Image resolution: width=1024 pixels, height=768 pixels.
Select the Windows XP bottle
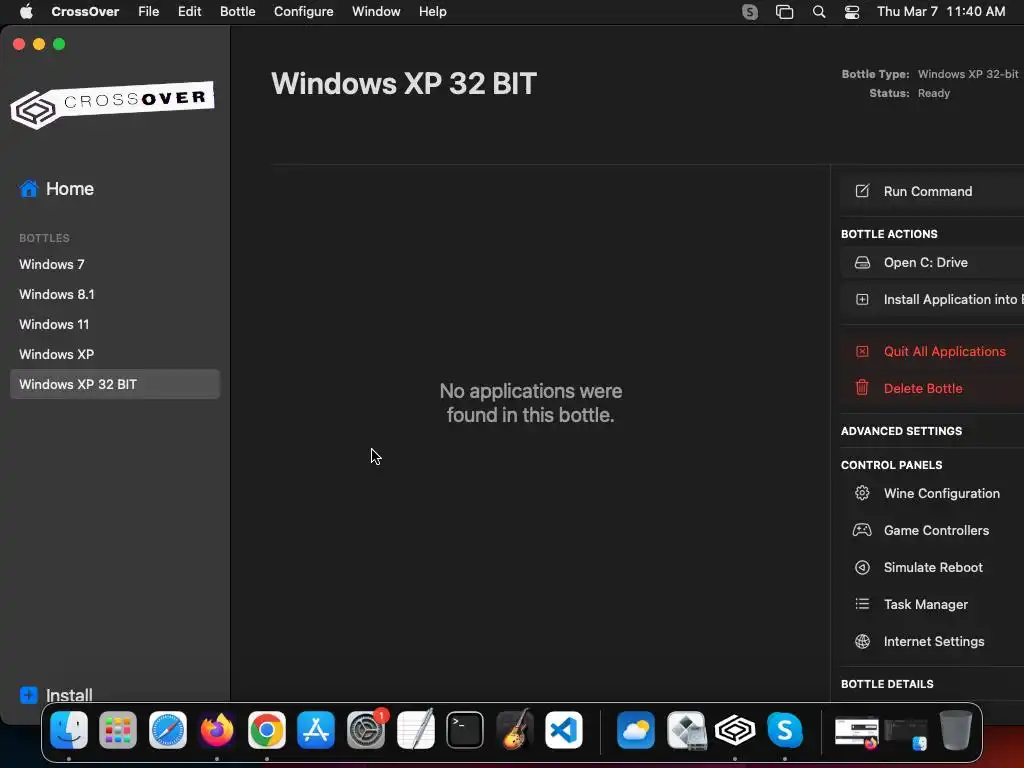(x=115, y=355)
